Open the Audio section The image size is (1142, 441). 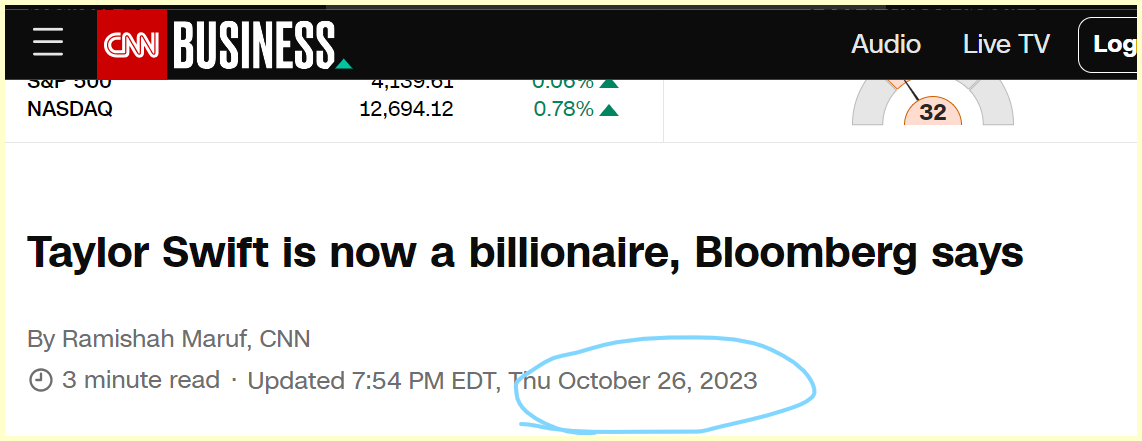point(886,44)
